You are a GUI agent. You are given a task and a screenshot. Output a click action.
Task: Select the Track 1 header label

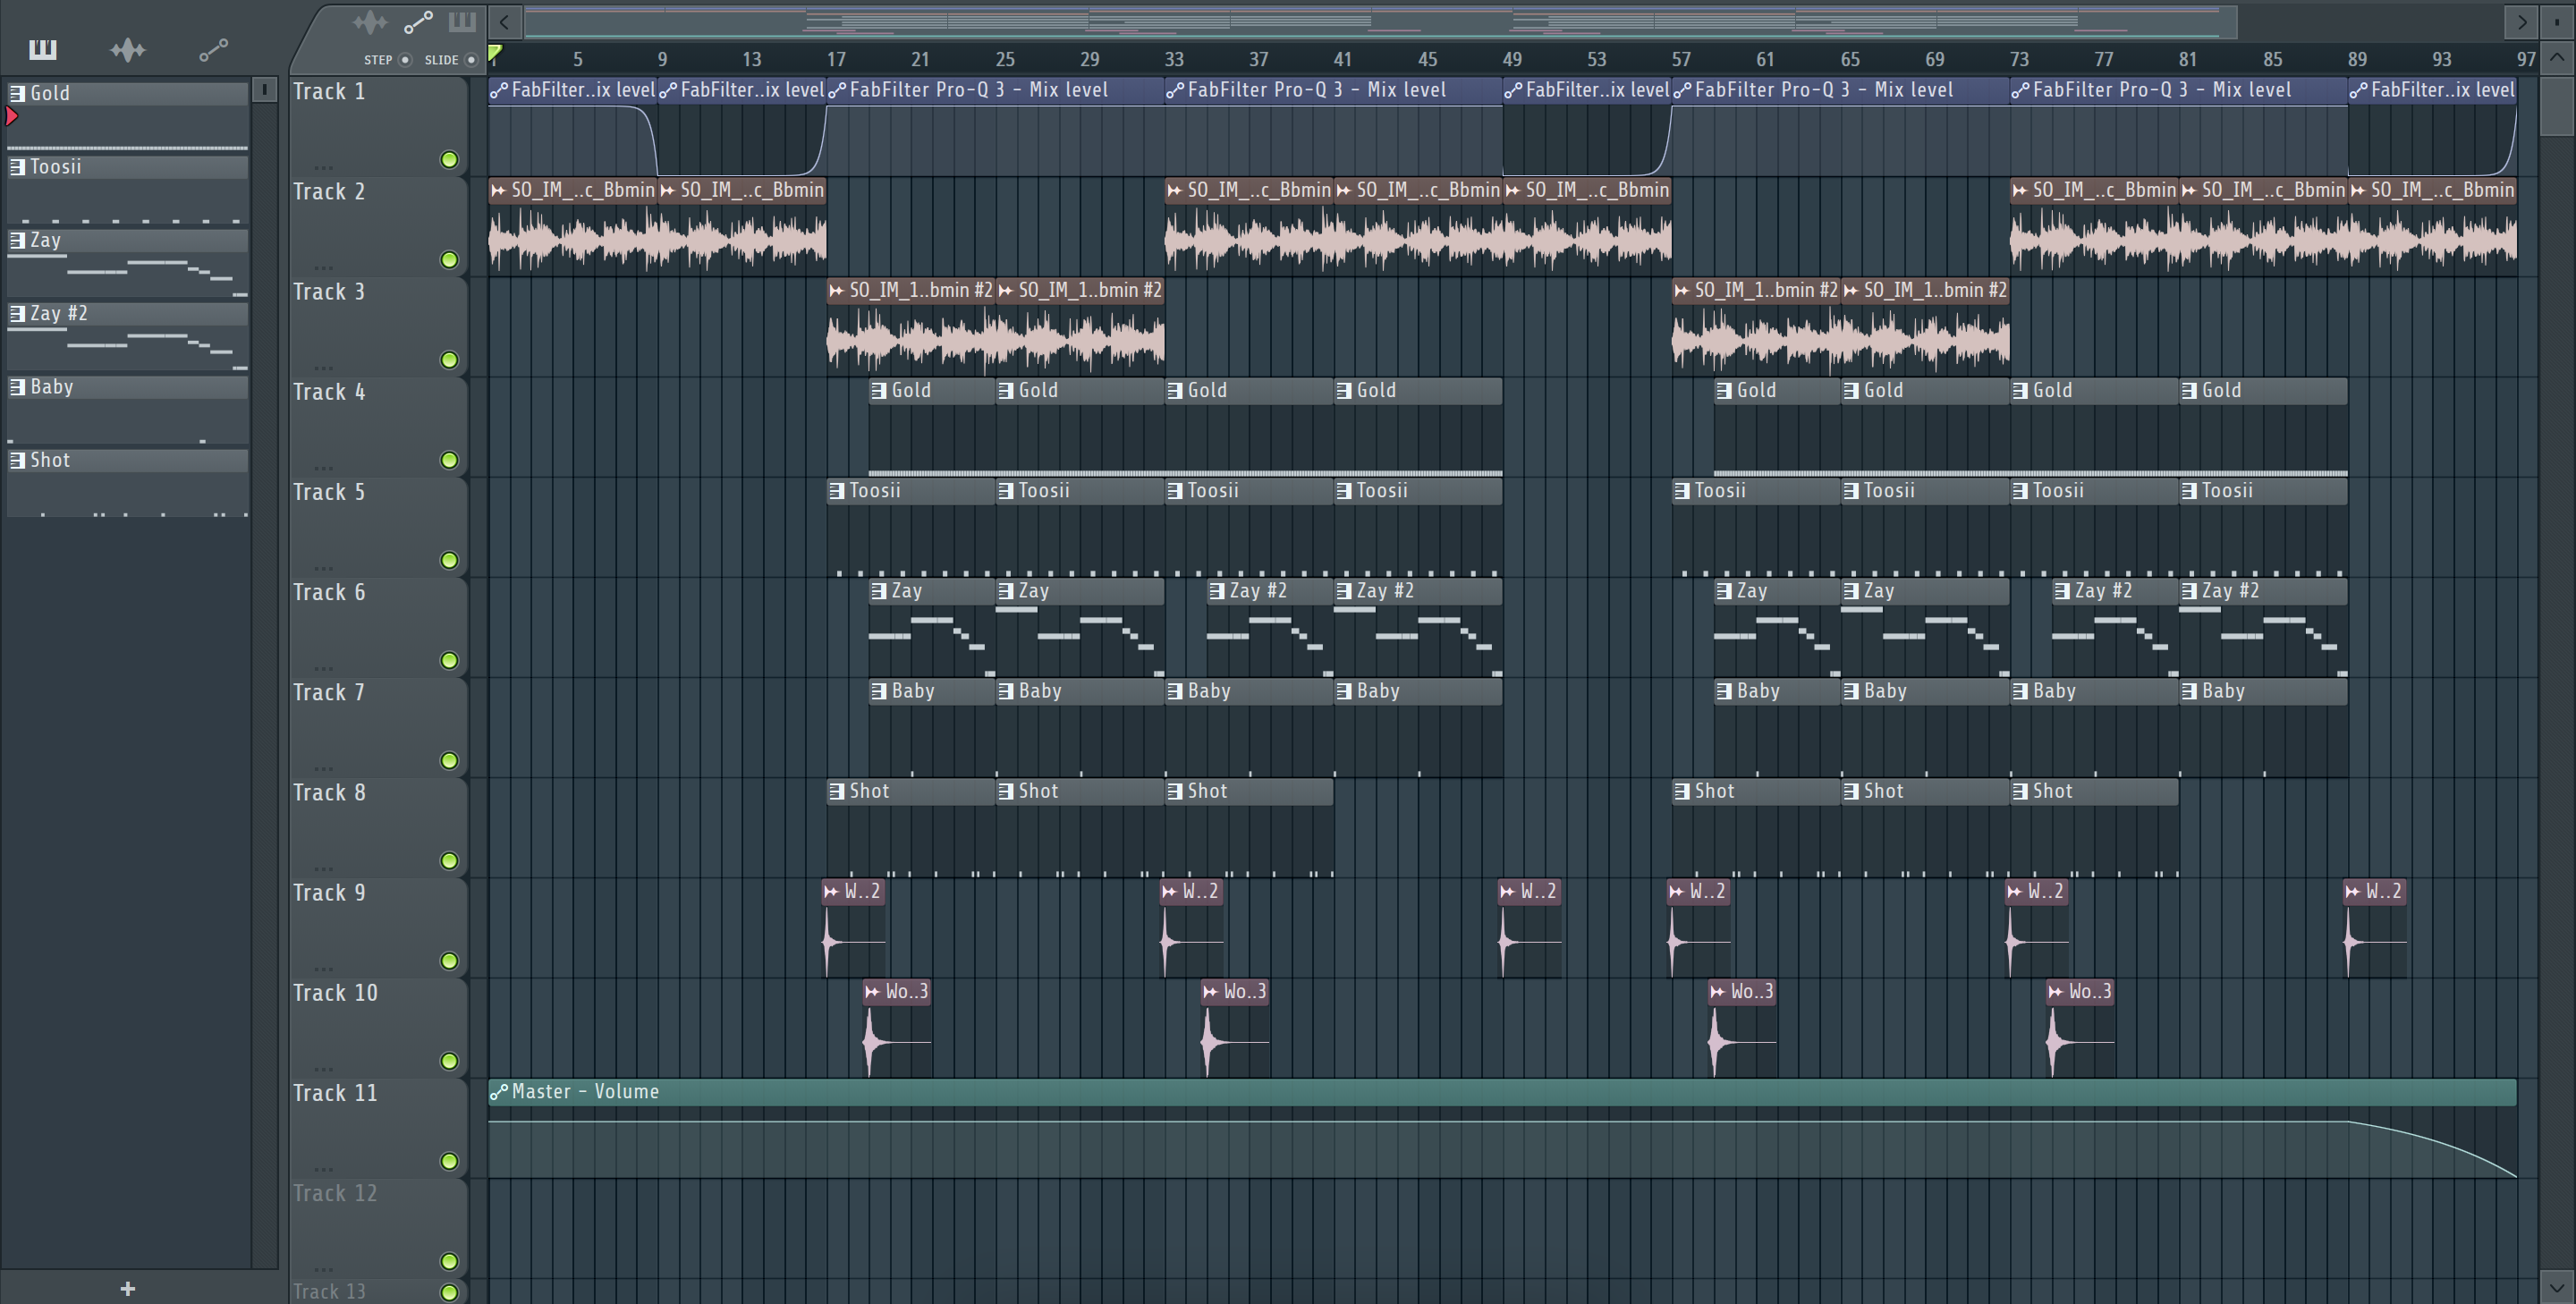point(329,91)
